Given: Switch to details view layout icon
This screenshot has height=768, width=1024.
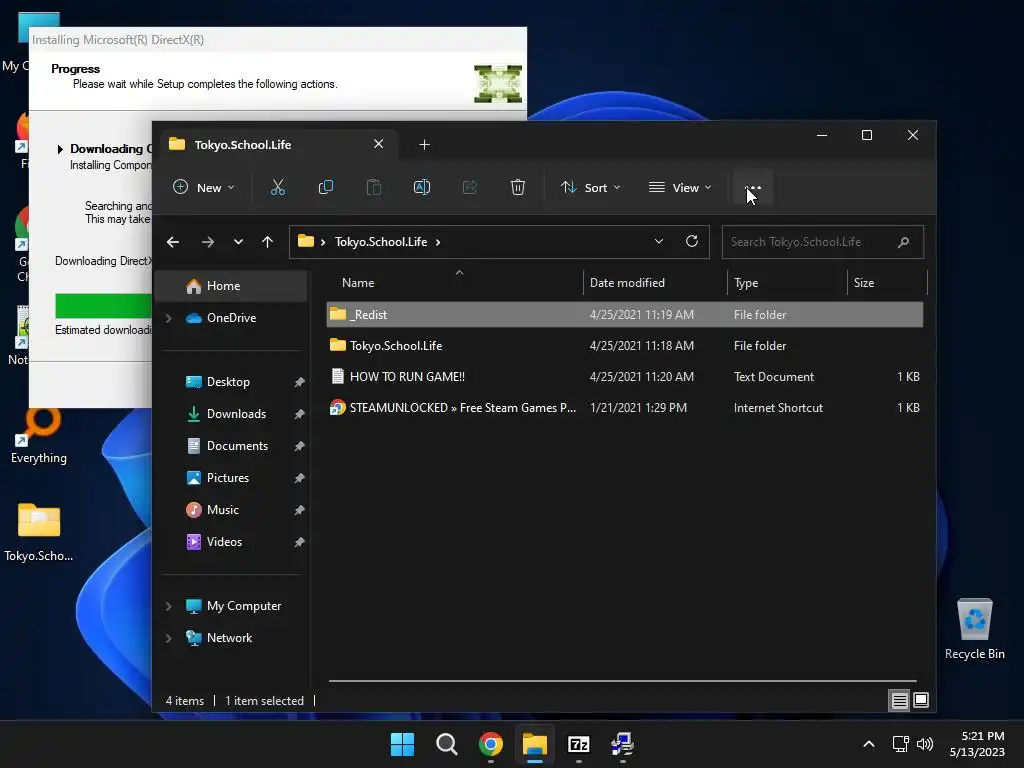Looking at the screenshot, I should coord(899,701).
